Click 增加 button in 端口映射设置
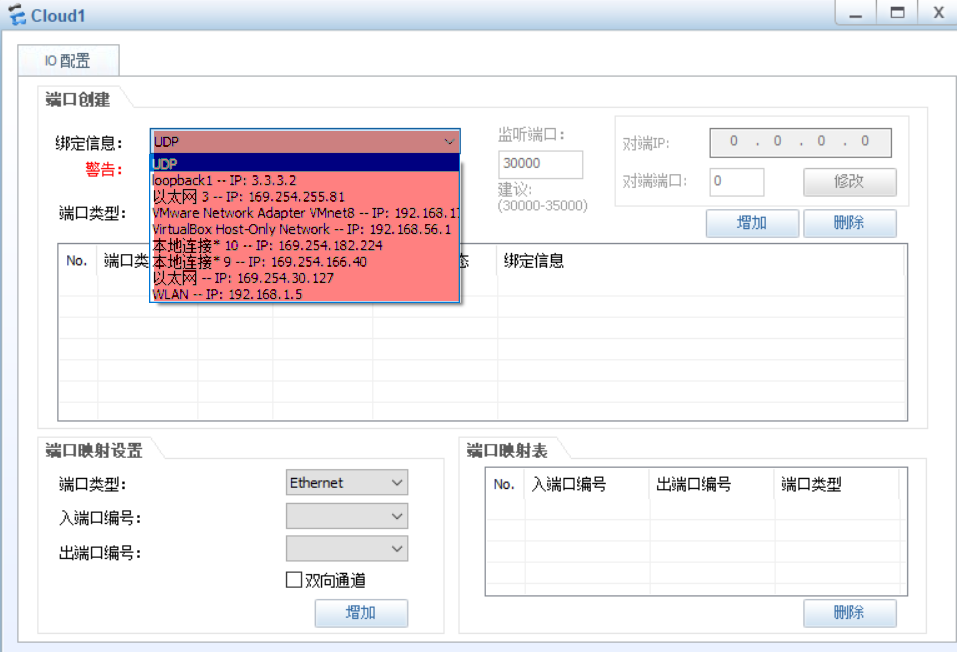The height and width of the screenshot is (652, 957). (361, 612)
